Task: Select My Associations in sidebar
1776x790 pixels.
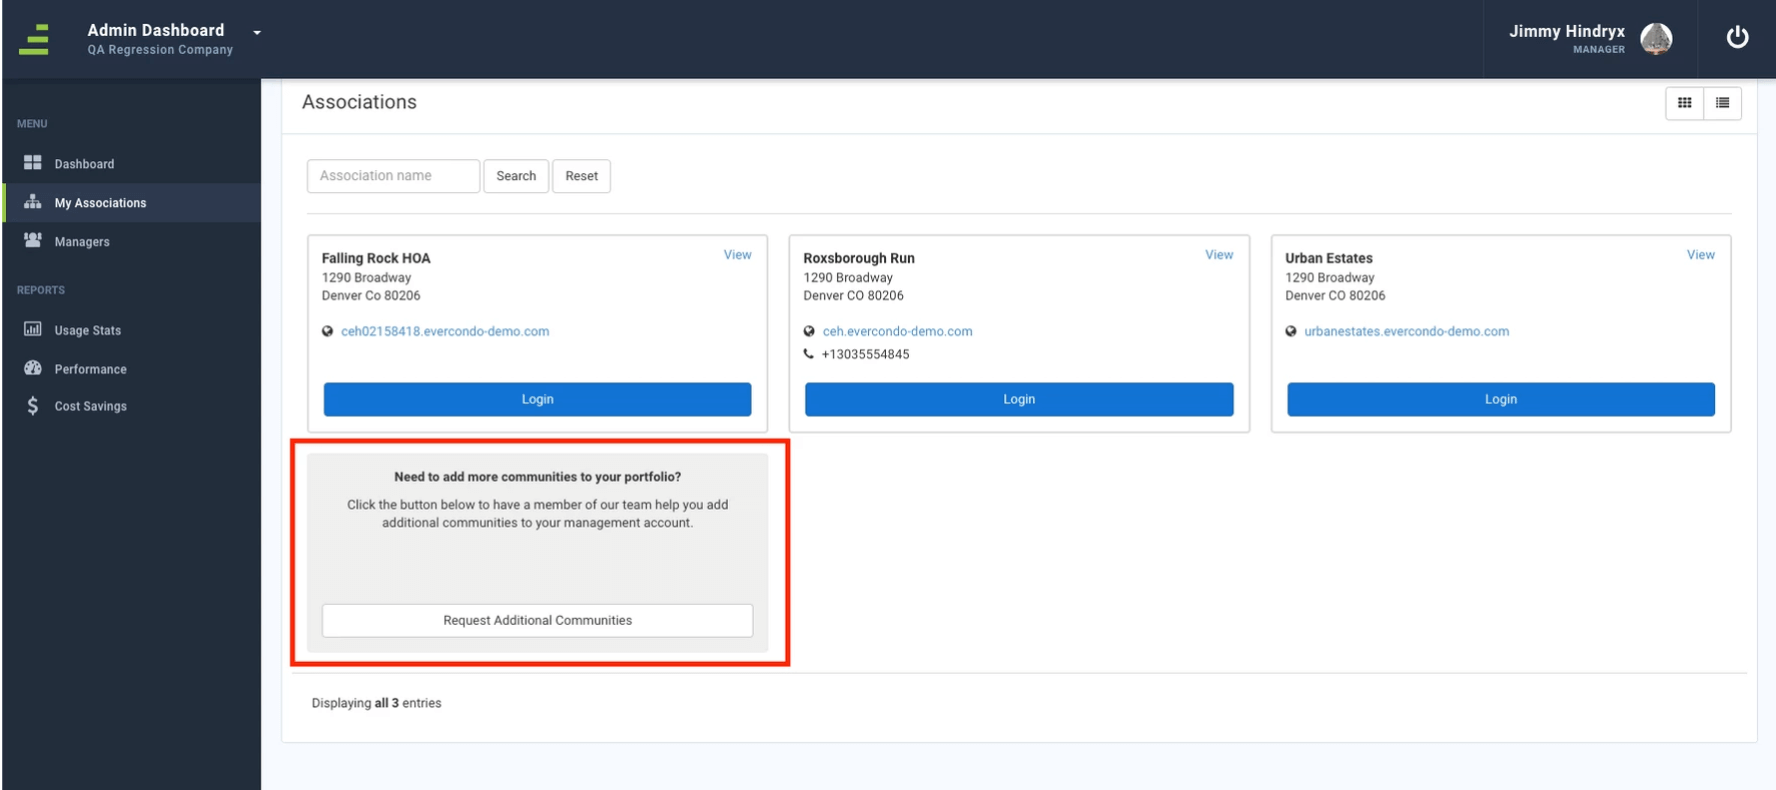Action: 131,202
